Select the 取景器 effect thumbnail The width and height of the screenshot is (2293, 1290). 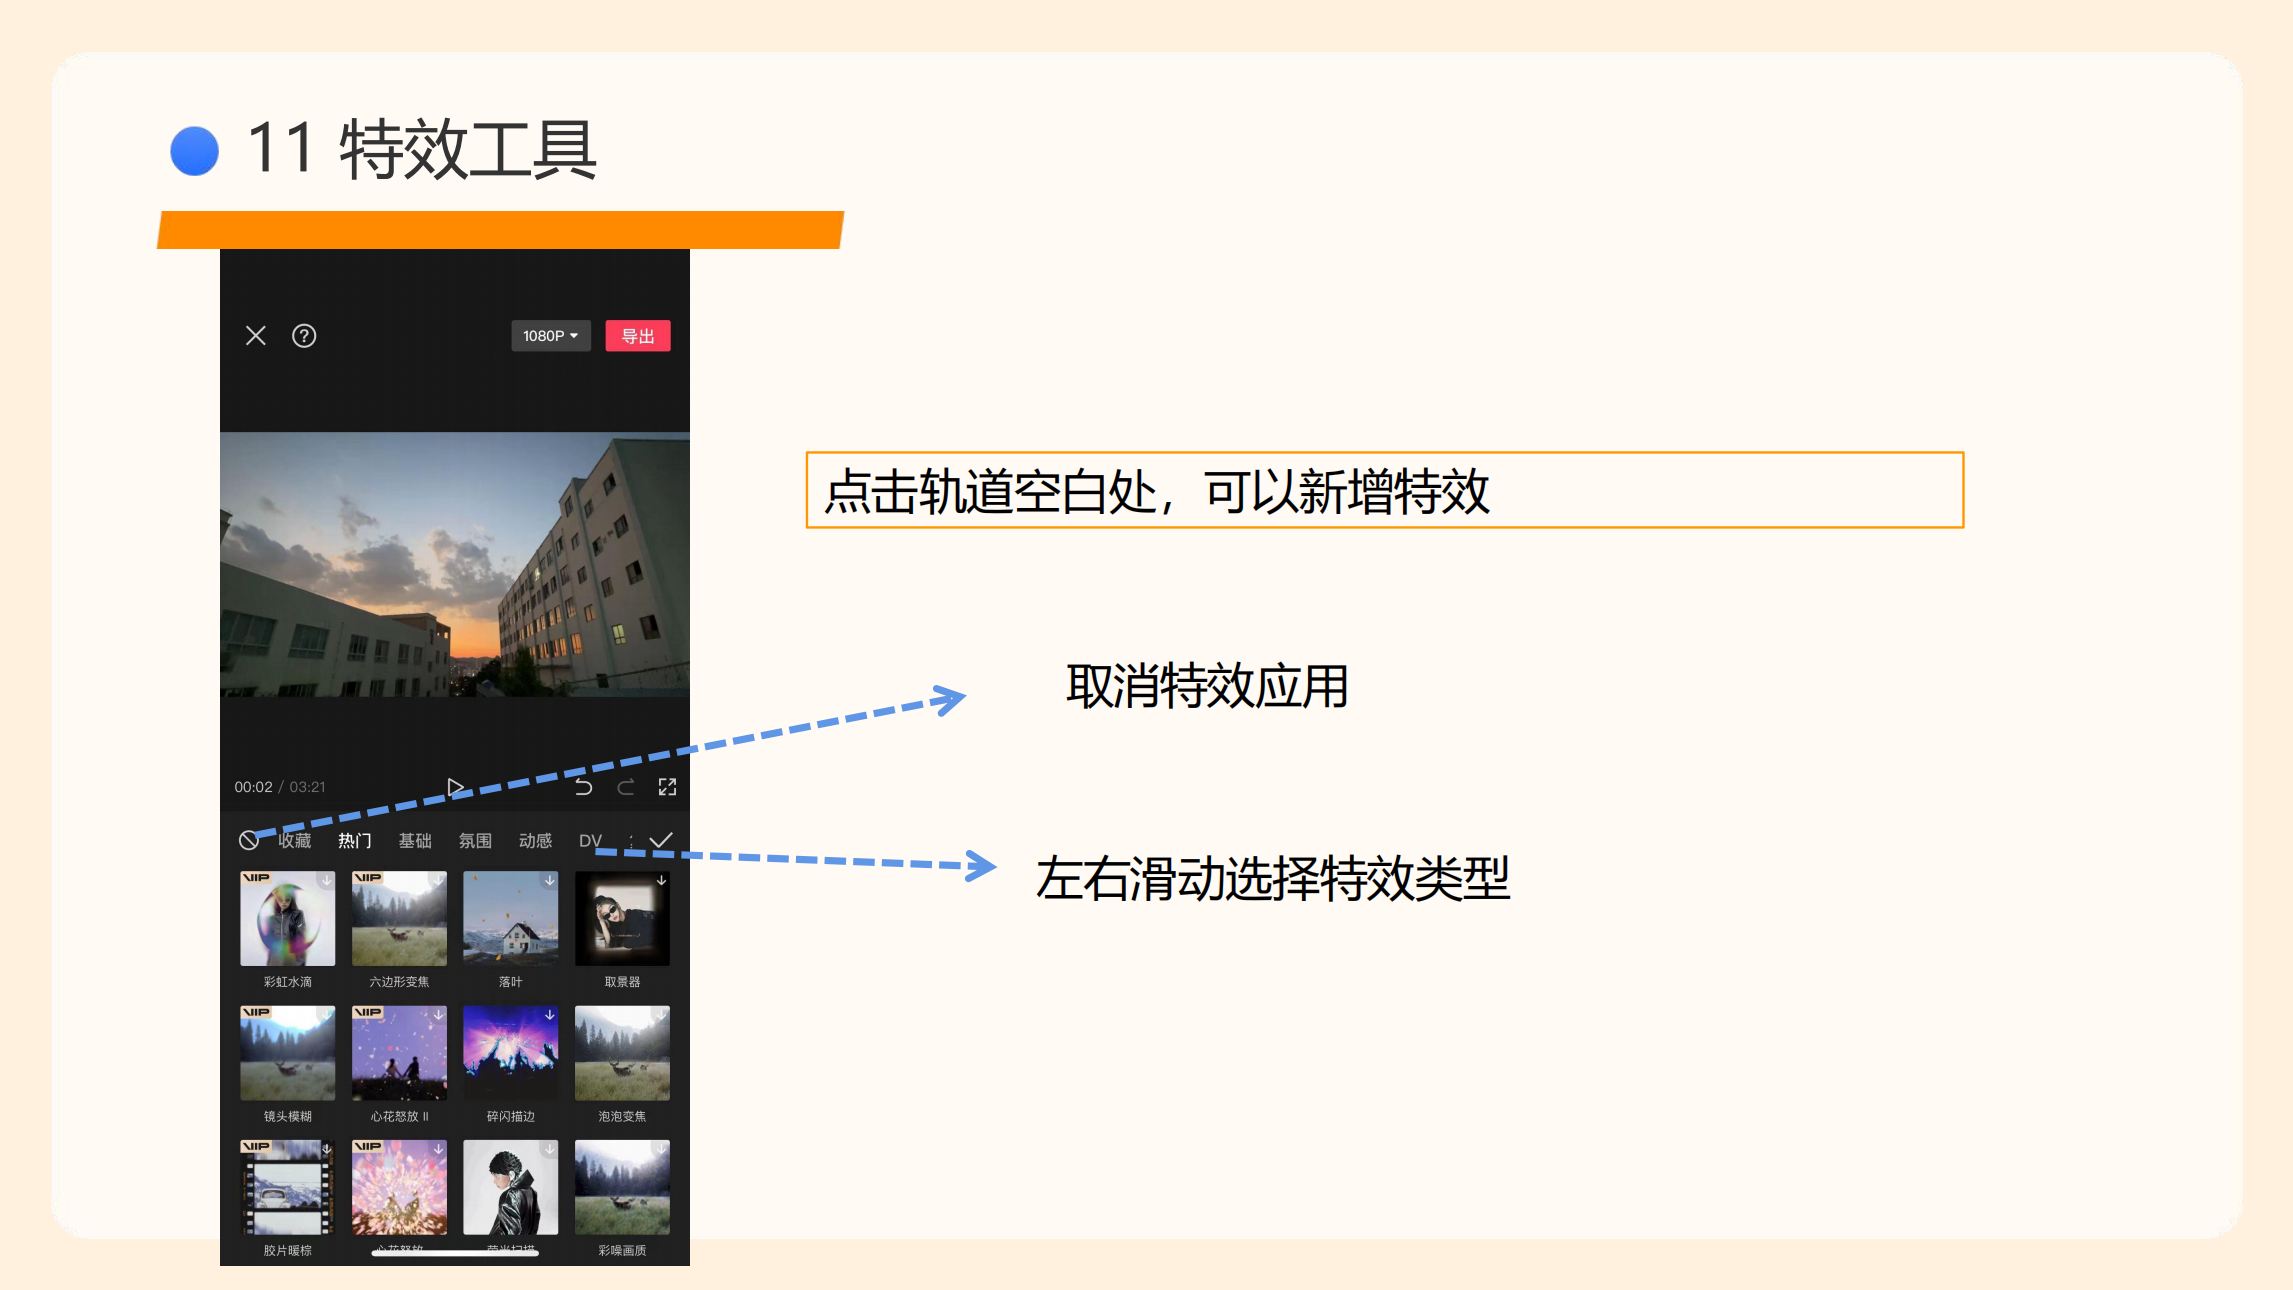(622, 918)
